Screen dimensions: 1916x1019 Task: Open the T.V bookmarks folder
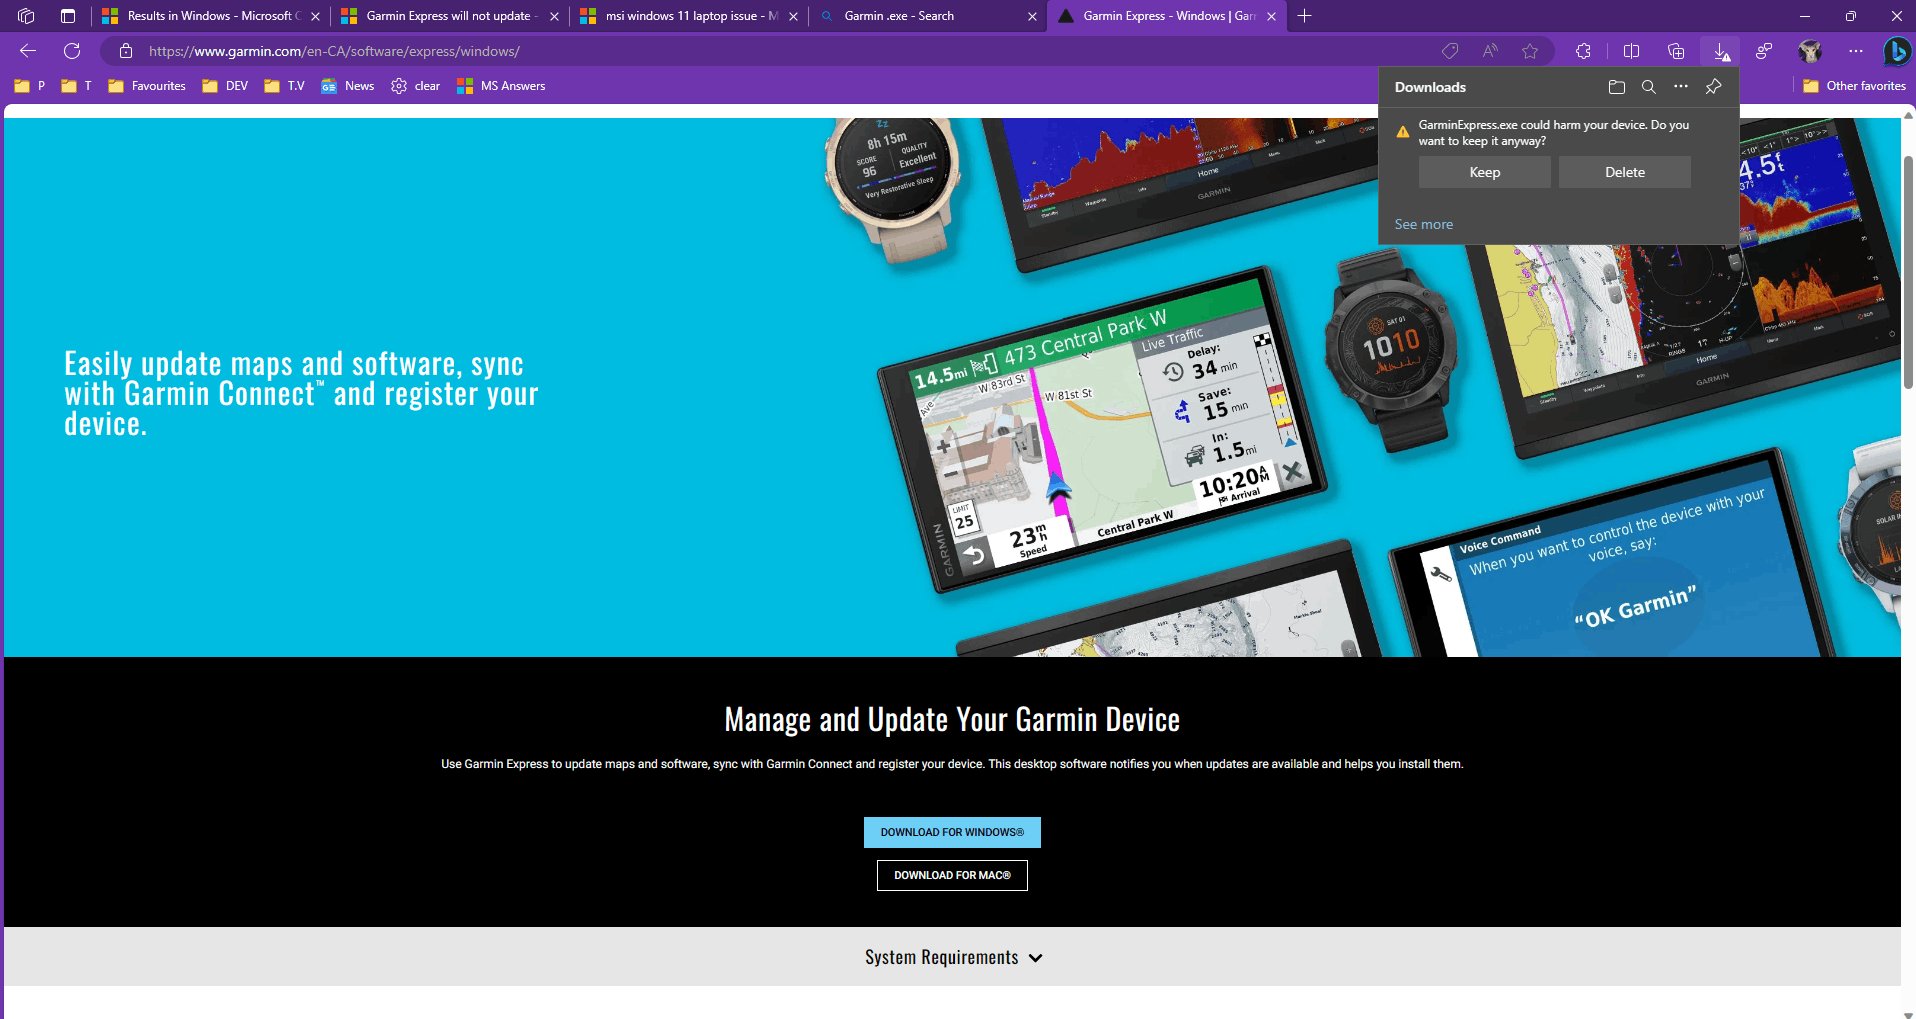(x=284, y=86)
